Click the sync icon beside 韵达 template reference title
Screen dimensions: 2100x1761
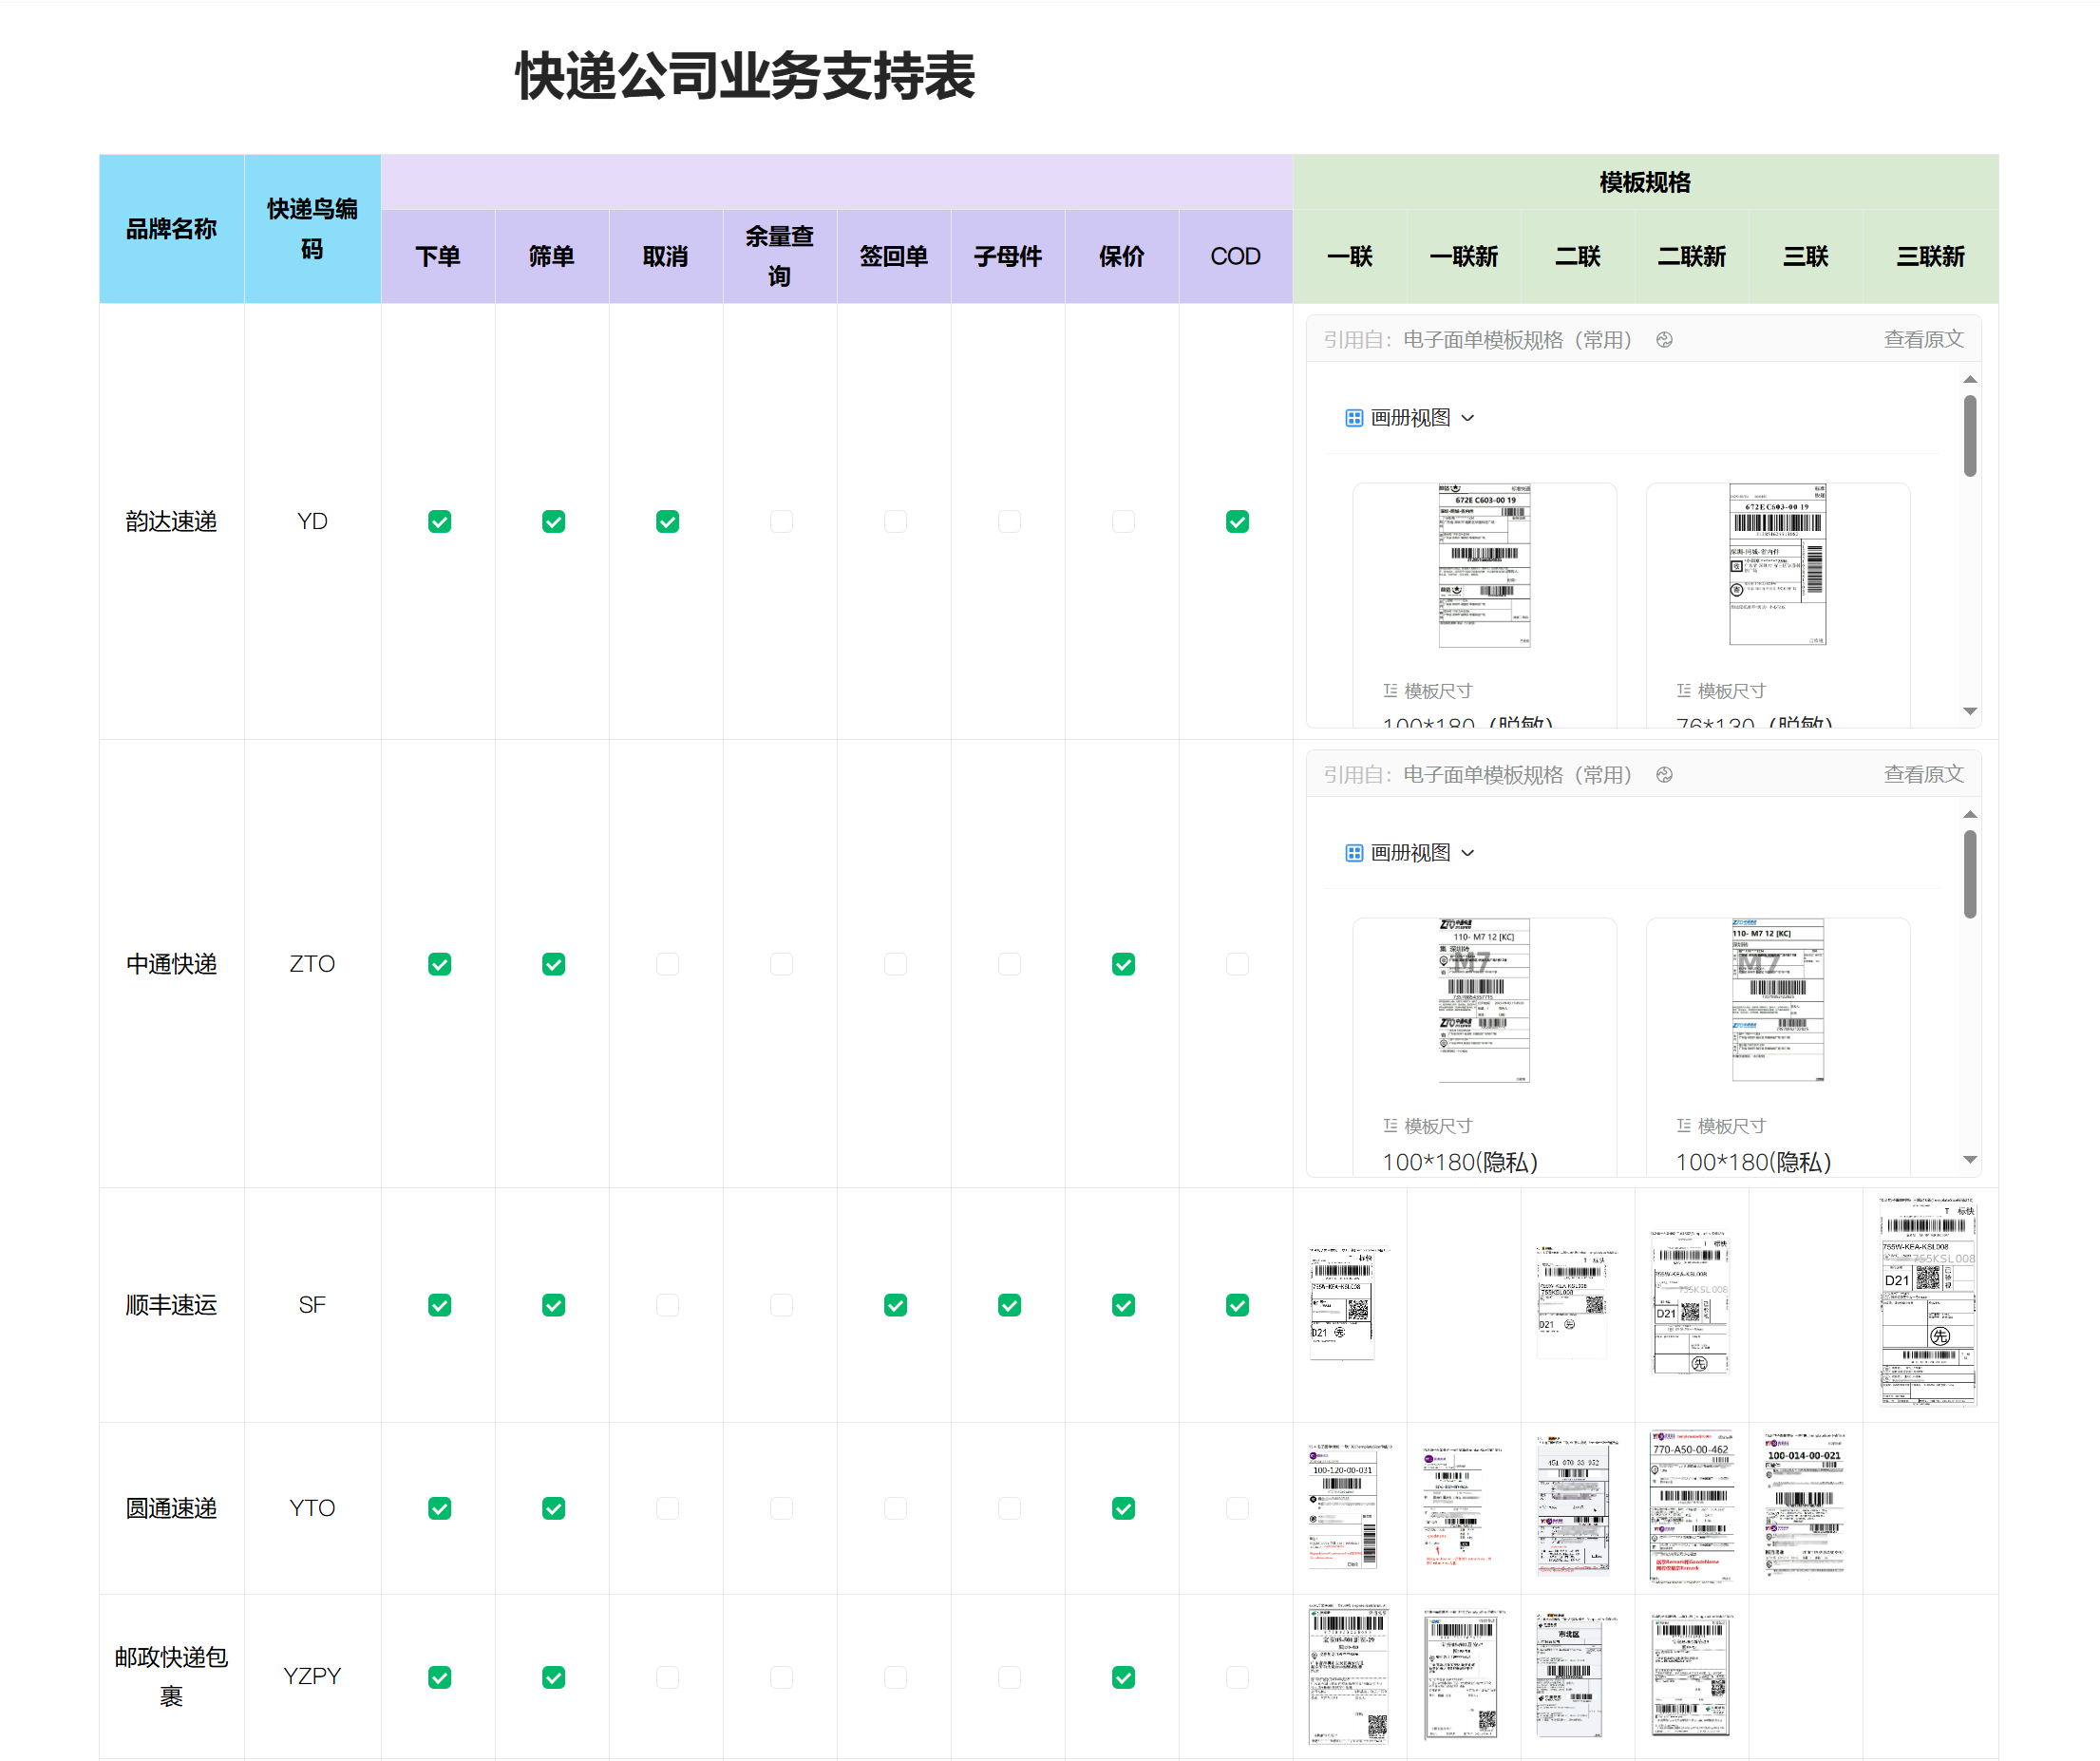coord(1664,340)
